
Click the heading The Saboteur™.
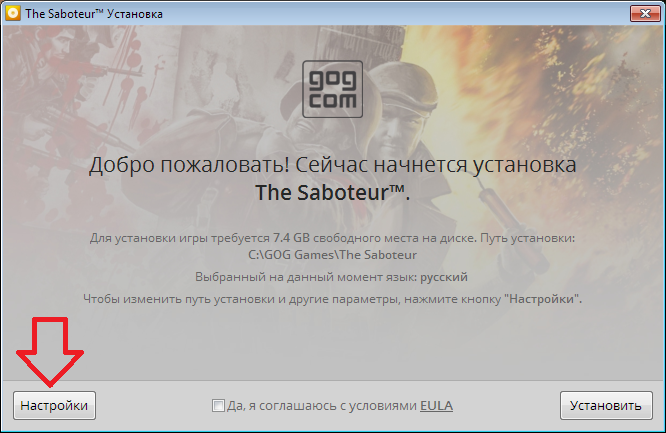[333, 192]
